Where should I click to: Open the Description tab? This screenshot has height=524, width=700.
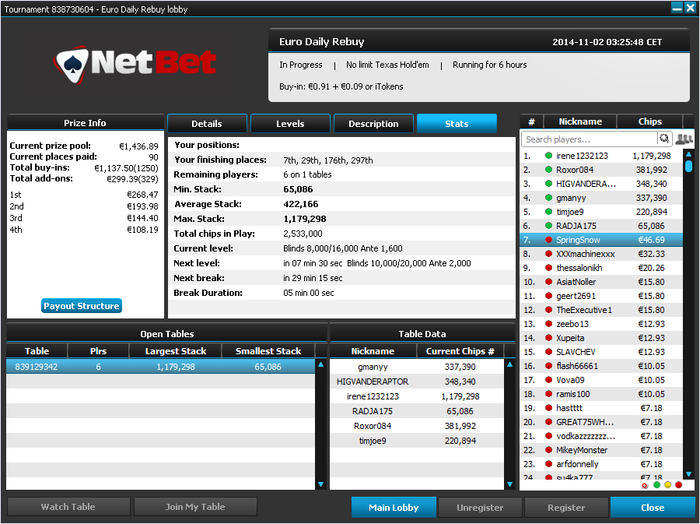click(373, 124)
